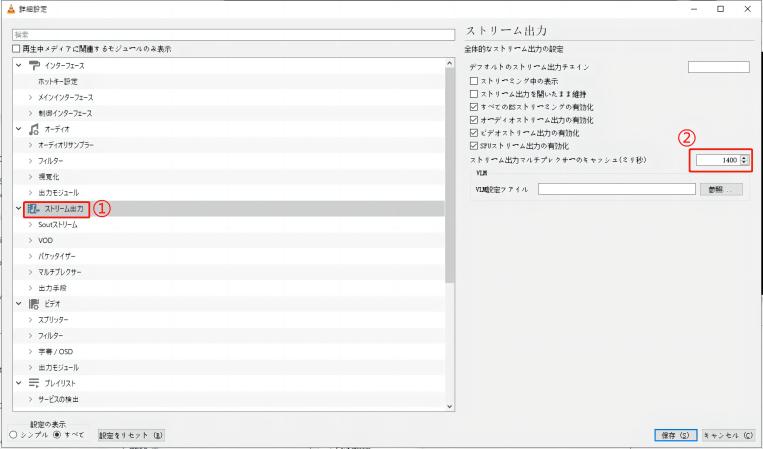Click the Video (ビデオ) category icon
Viewport: 763px width, 449px height.
click(33, 303)
